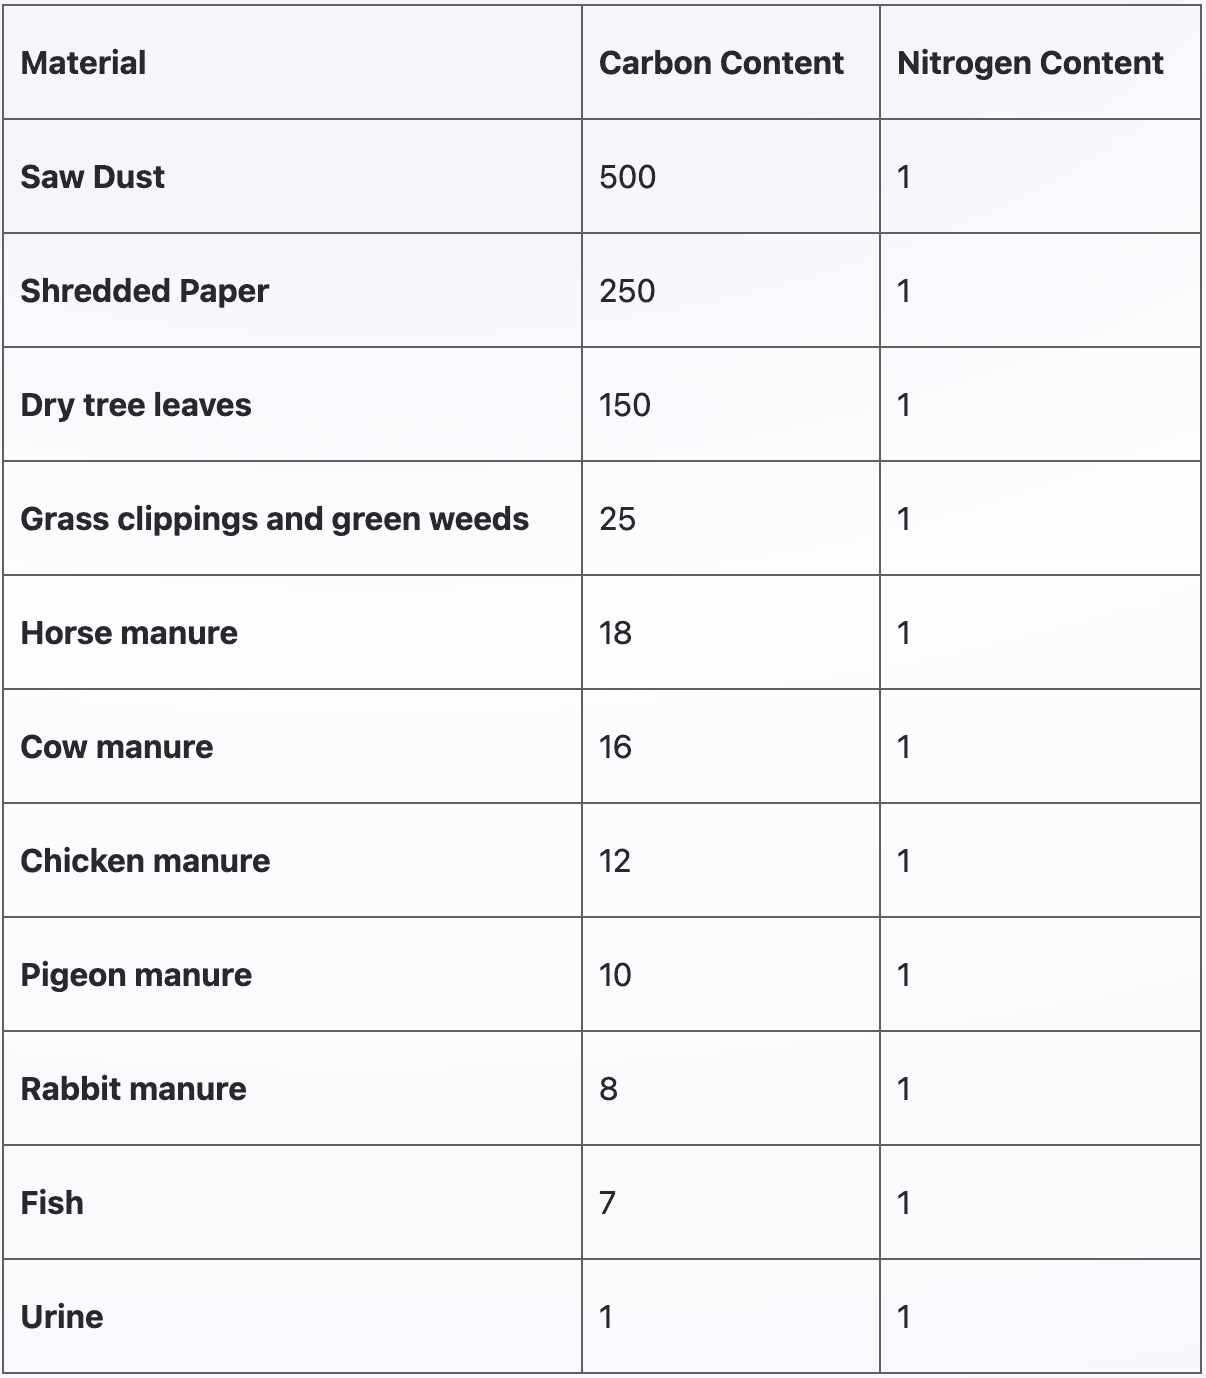The height and width of the screenshot is (1378, 1206).
Task: Click the Nitrogen Content column header
Action: point(1030,63)
